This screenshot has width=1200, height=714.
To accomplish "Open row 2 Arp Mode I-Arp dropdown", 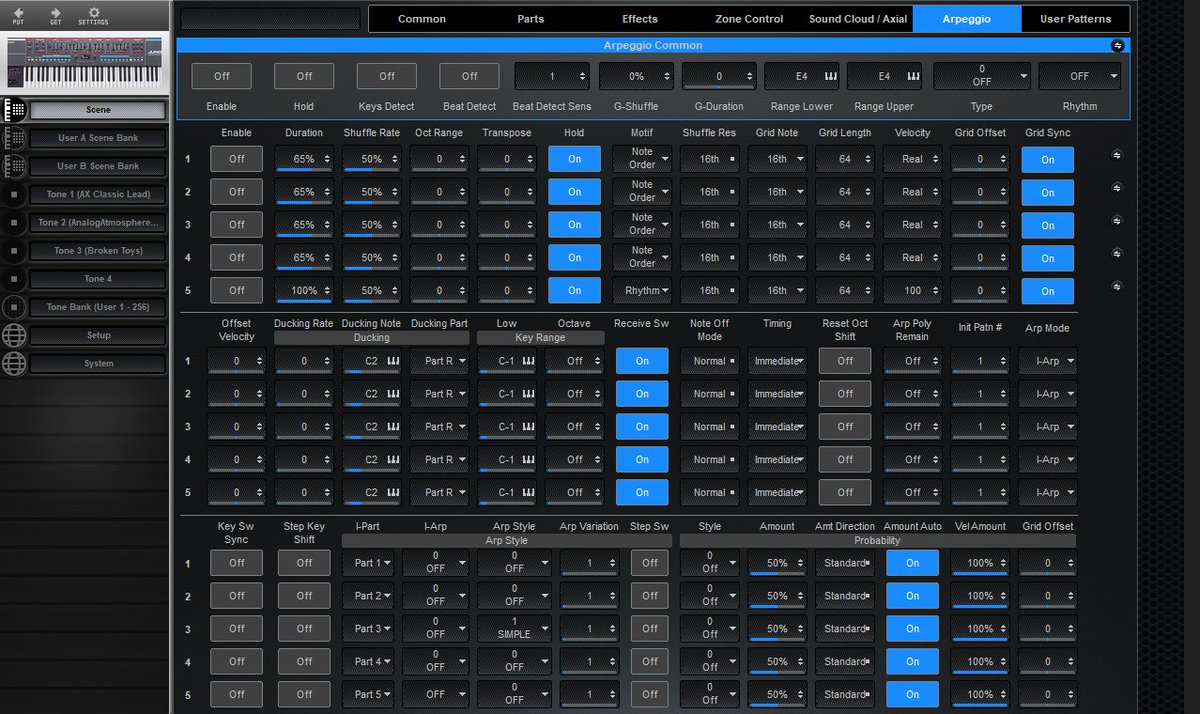I will click(1048, 394).
